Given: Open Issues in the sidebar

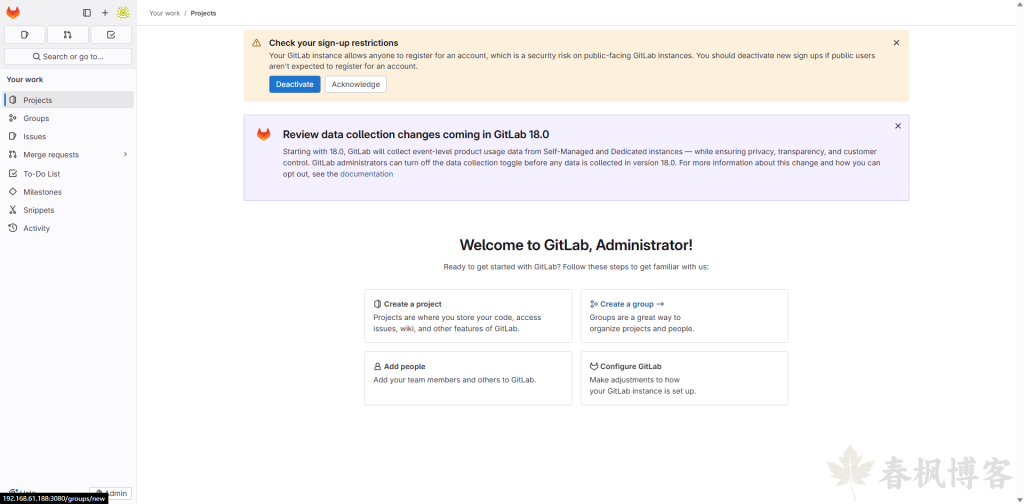Looking at the screenshot, I should tap(69, 136).
